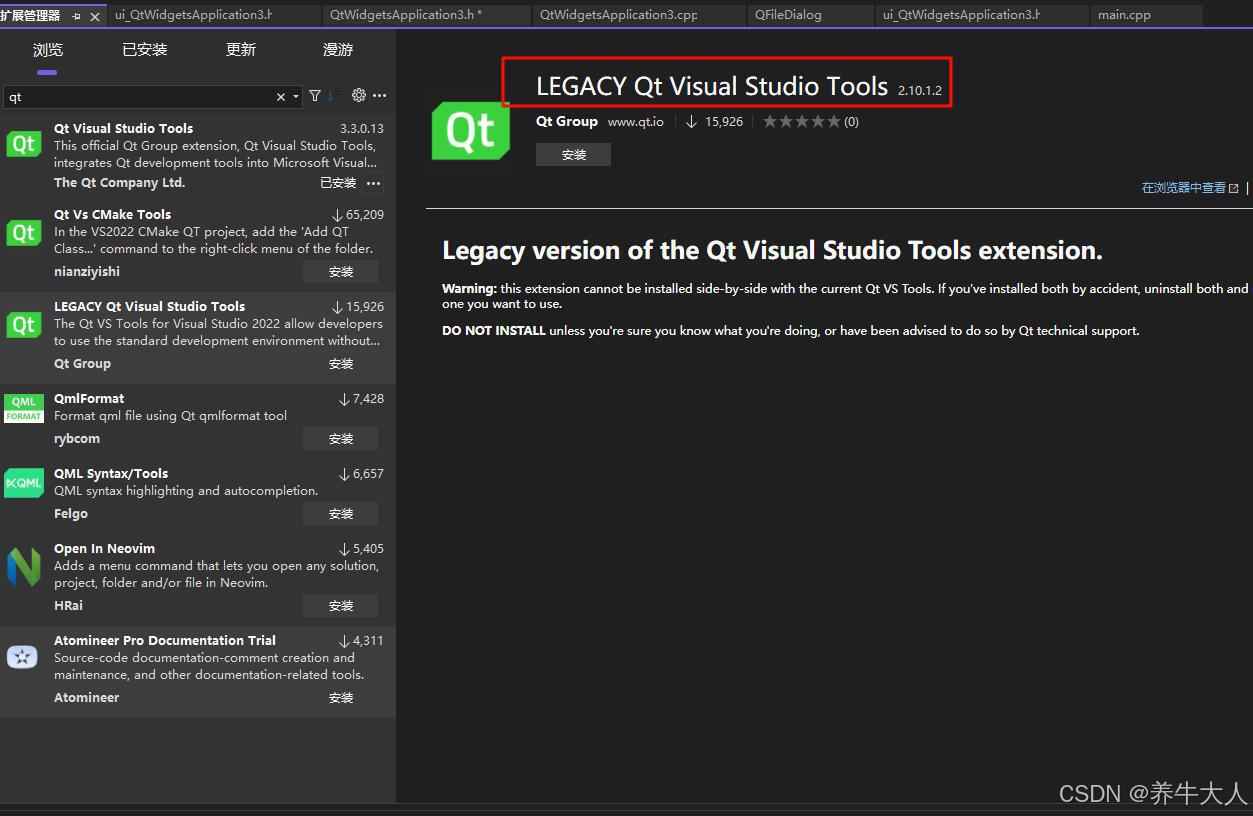Install Qt Vs CMake Tools

[341, 272]
